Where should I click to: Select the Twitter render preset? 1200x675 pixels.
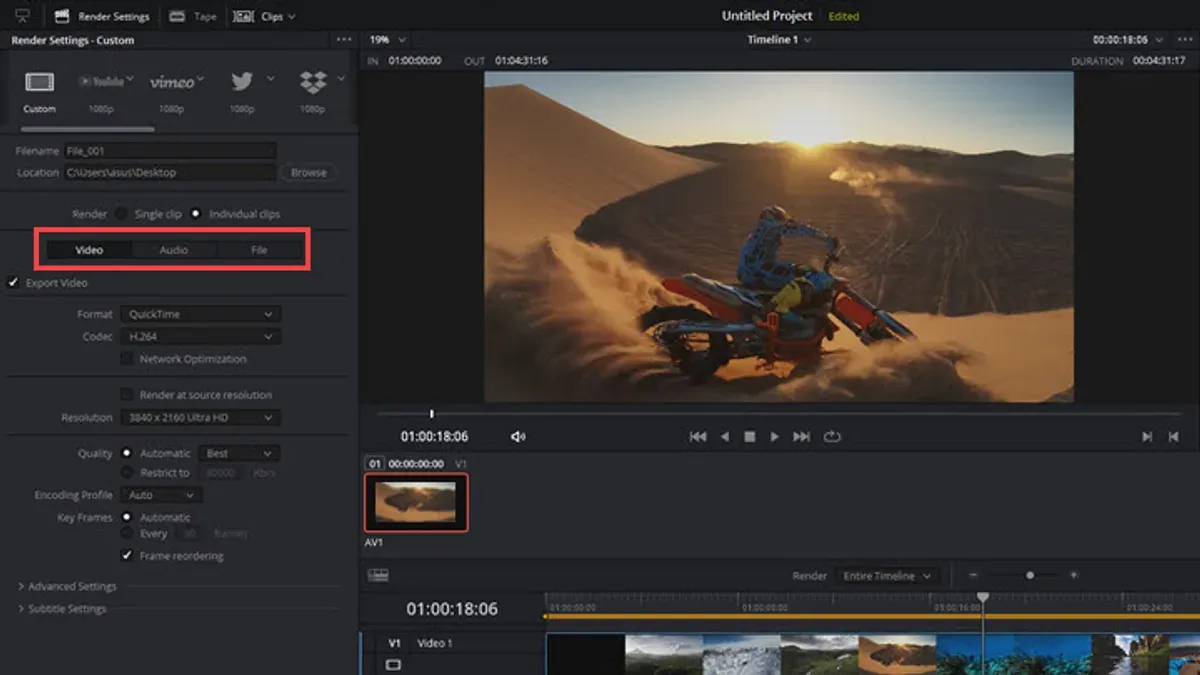(242, 91)
